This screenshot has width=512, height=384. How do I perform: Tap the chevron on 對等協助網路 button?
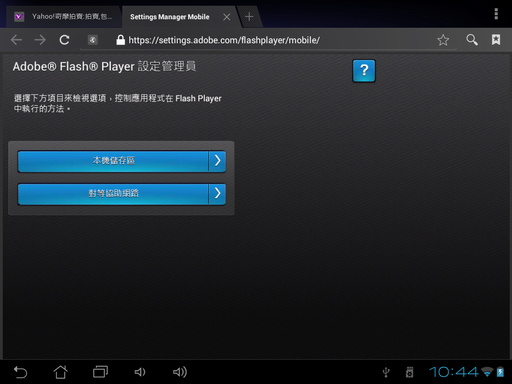click(217, 194)
